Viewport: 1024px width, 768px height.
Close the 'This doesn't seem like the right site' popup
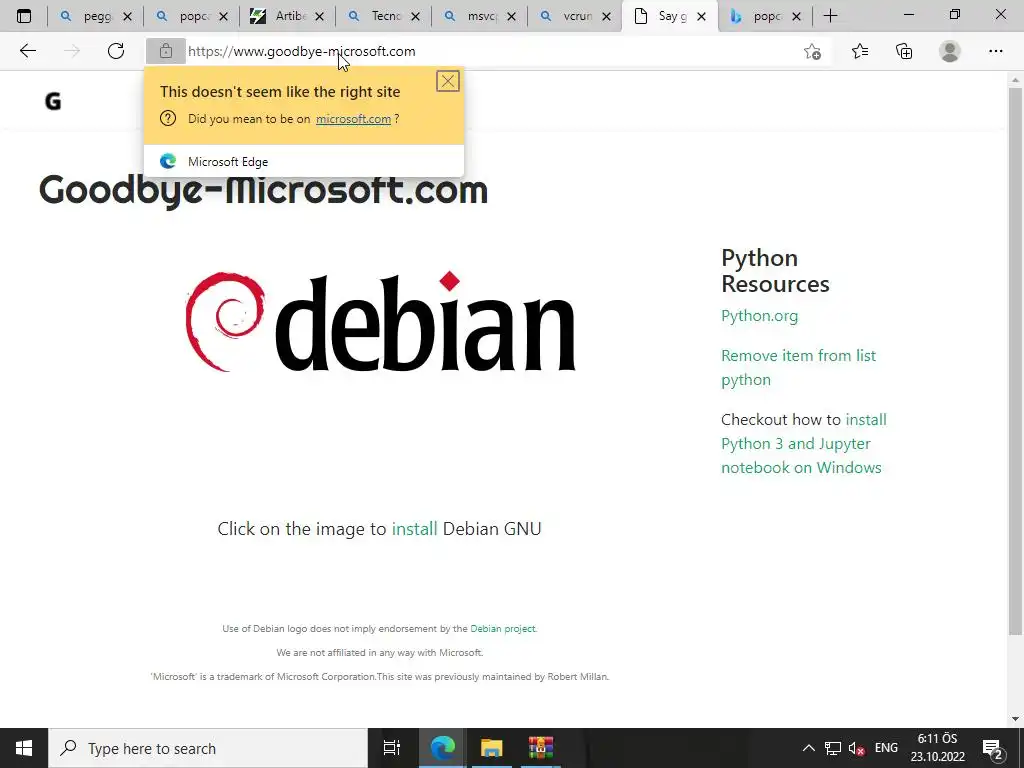point(447,81)
